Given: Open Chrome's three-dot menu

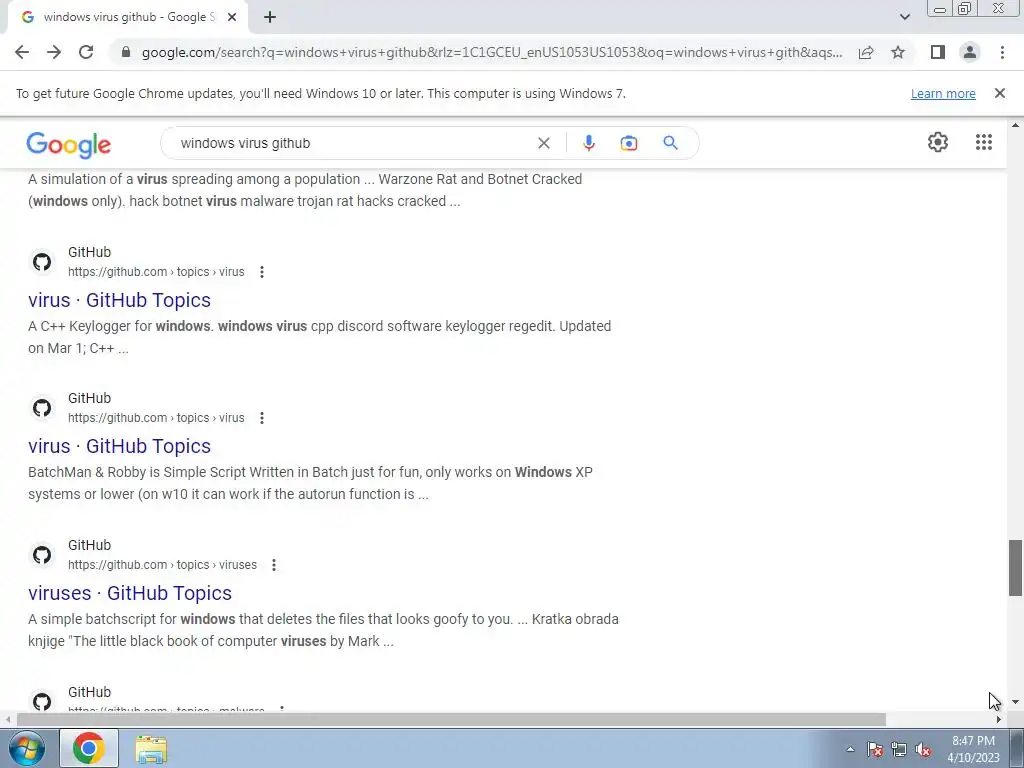Looking at the screenshot, I should click(x=1002, y=52).
